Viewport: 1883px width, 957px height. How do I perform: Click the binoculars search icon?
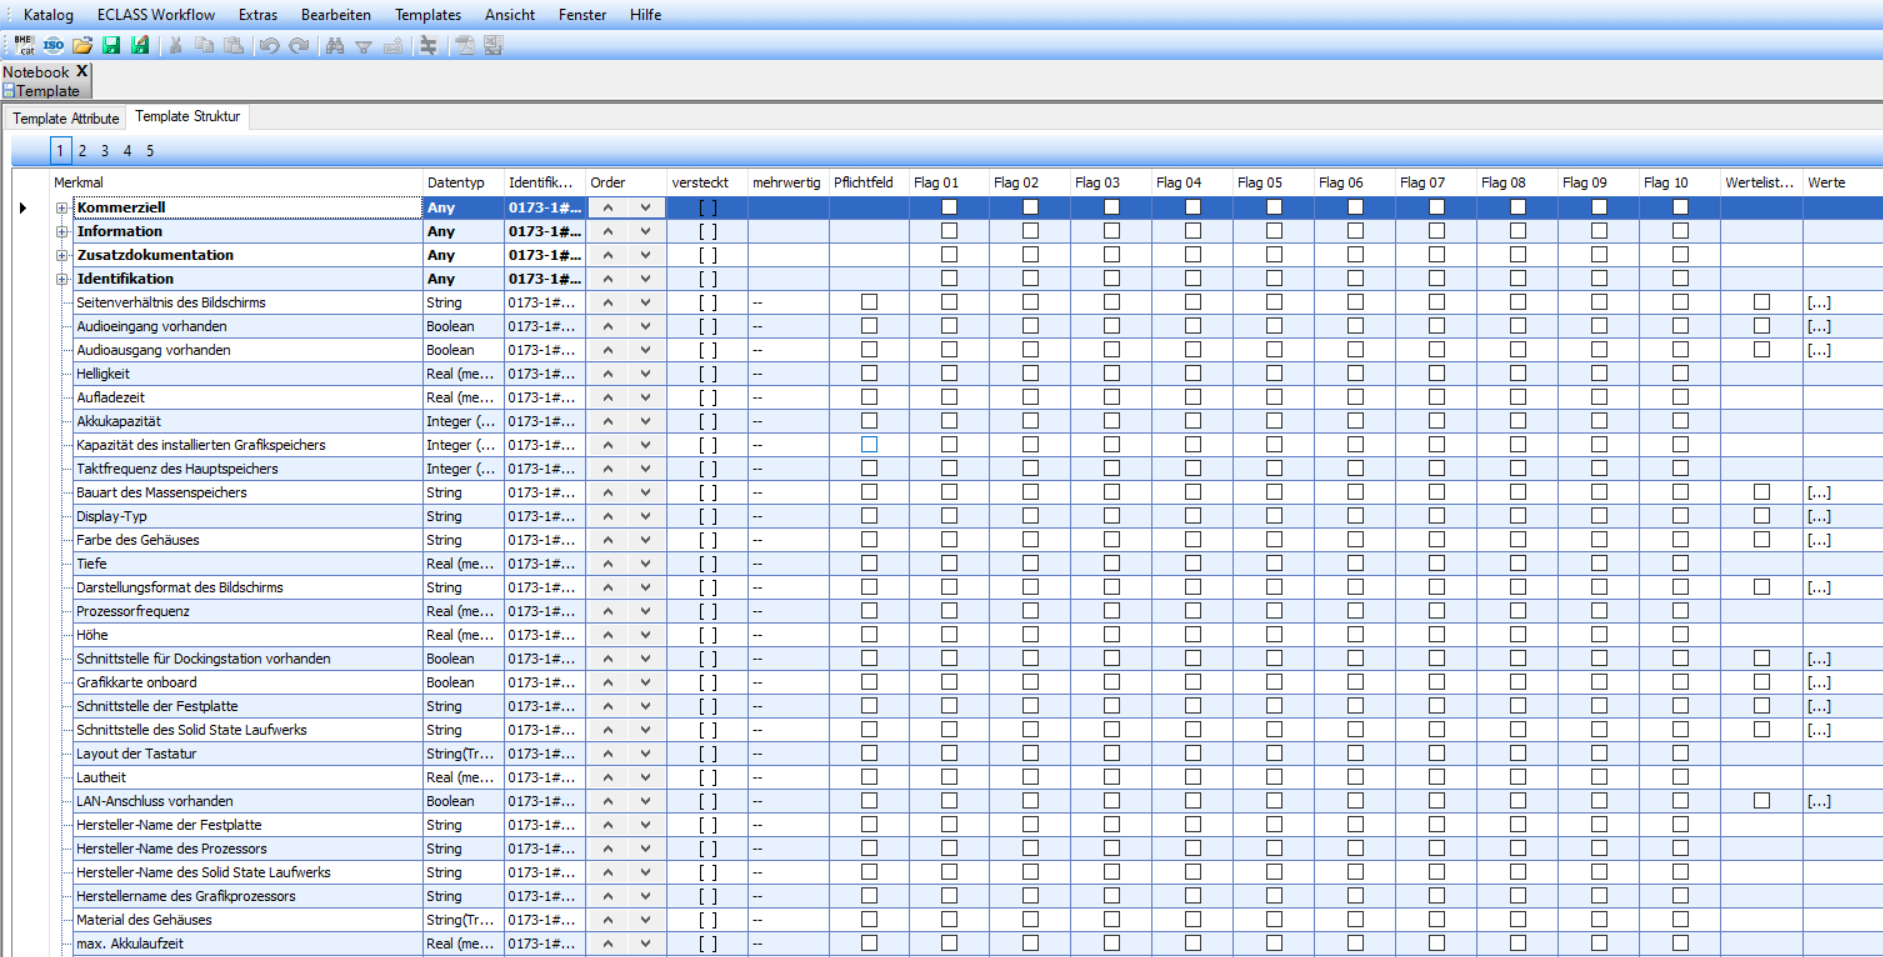point(335,45)
